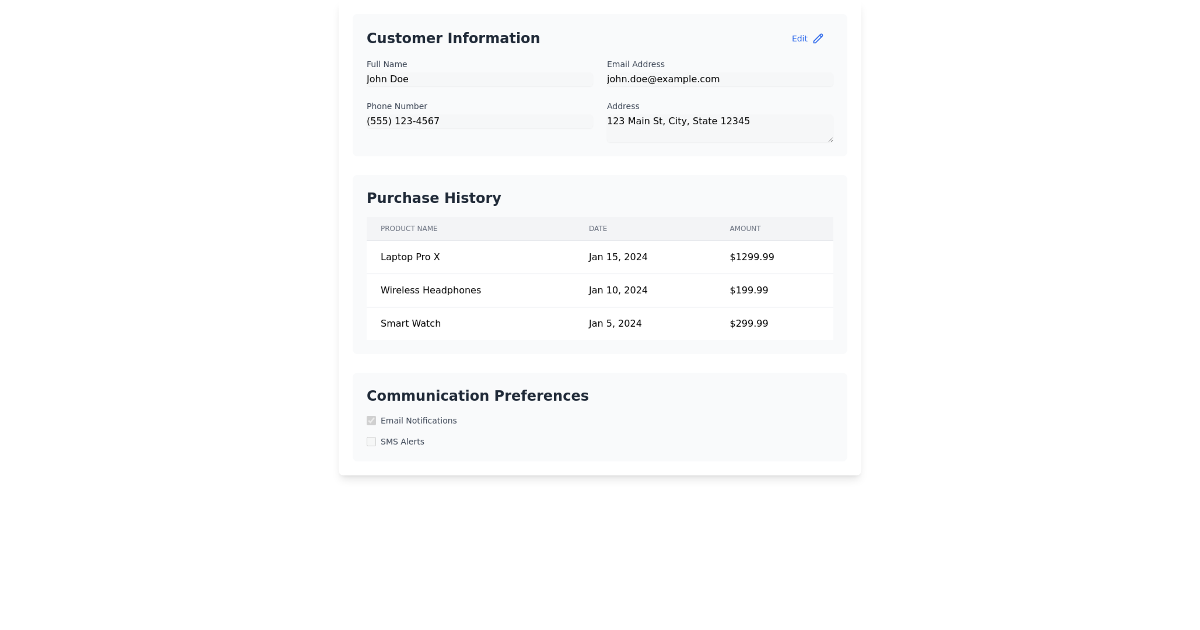Focus the Phone Number input

[478, 121]
